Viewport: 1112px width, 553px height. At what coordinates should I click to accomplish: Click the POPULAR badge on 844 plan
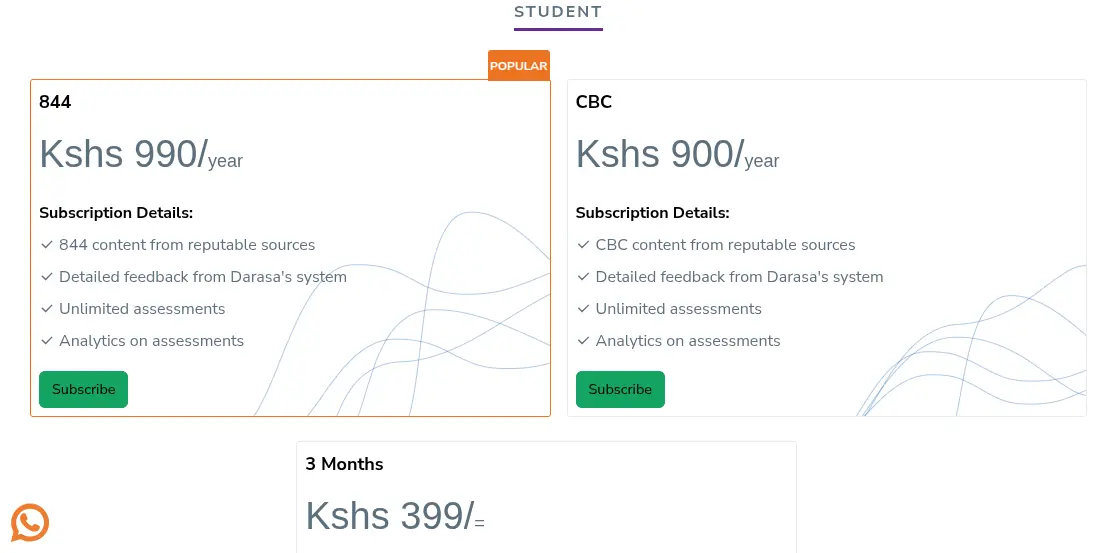(518, 66)
